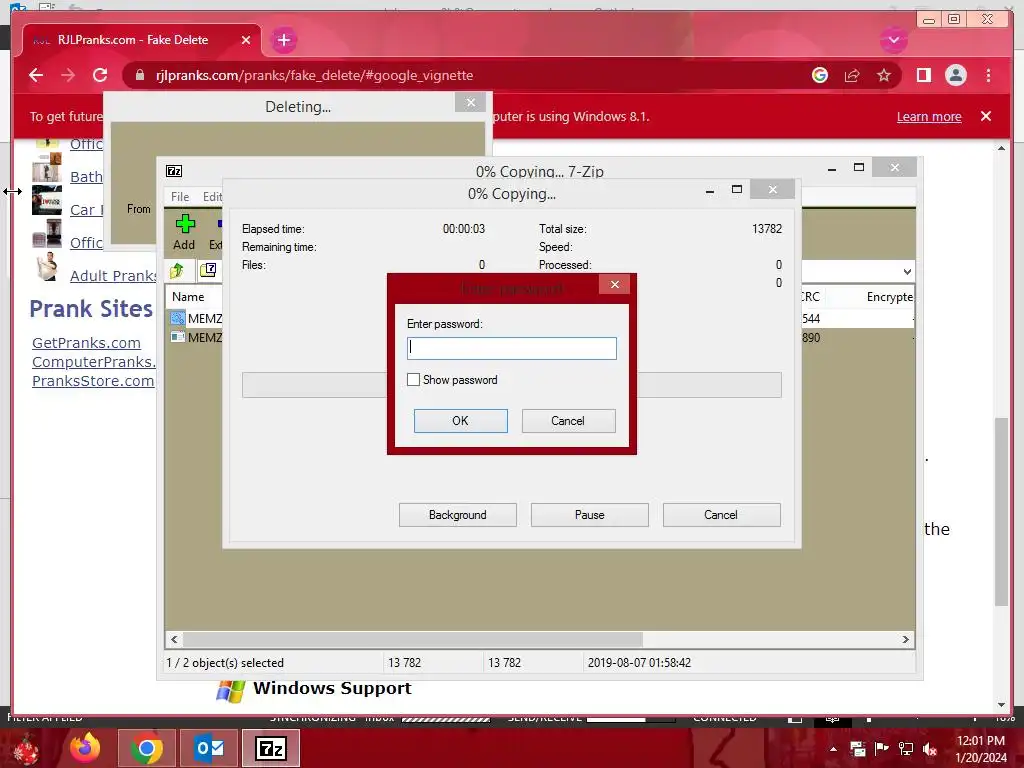
Task: Open 7-Zip from the taskbar
Action: point(271,748)
